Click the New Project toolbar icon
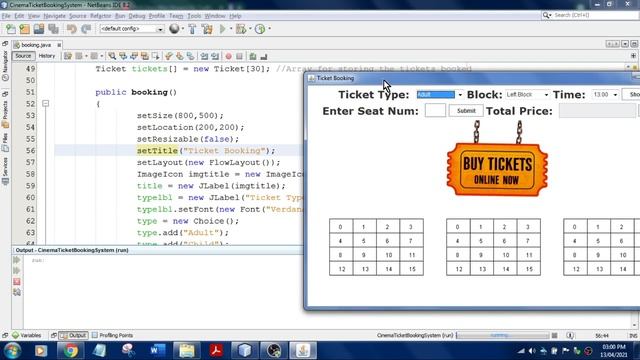Viewport: 640px width, 360px height. point(24,29)
